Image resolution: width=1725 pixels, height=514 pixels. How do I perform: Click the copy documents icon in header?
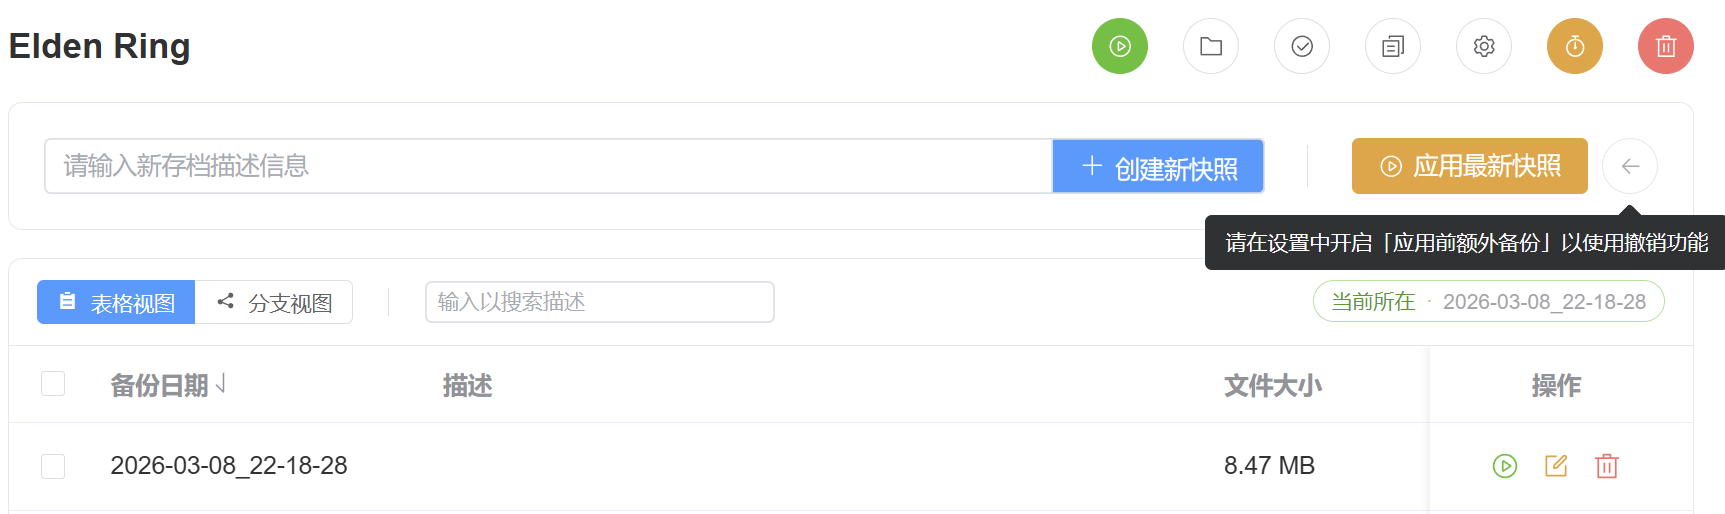tap(1392, 46)
